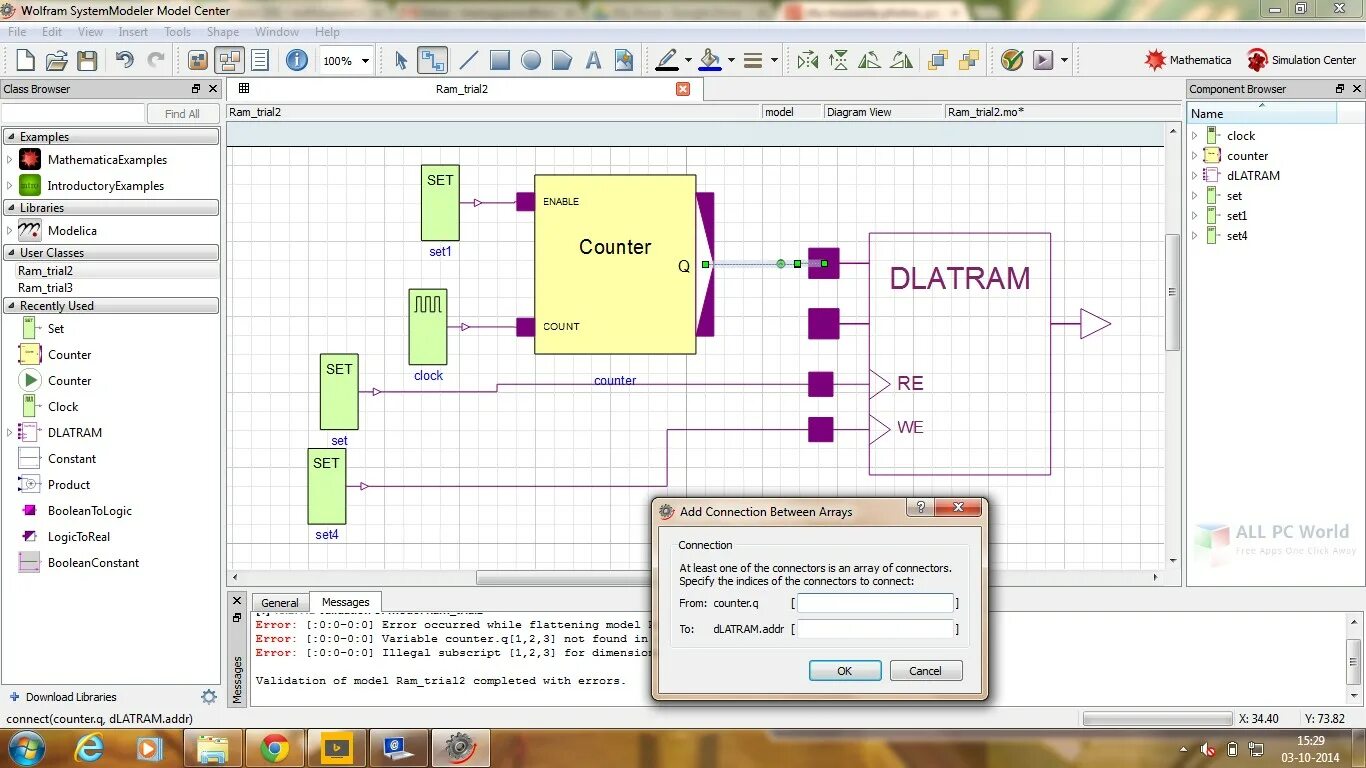The height and width of the screenshot is (768, 1366).
Task: Select Ram_trial3 under User Classes
Action: pyautogui.click(x=46, y=288)
